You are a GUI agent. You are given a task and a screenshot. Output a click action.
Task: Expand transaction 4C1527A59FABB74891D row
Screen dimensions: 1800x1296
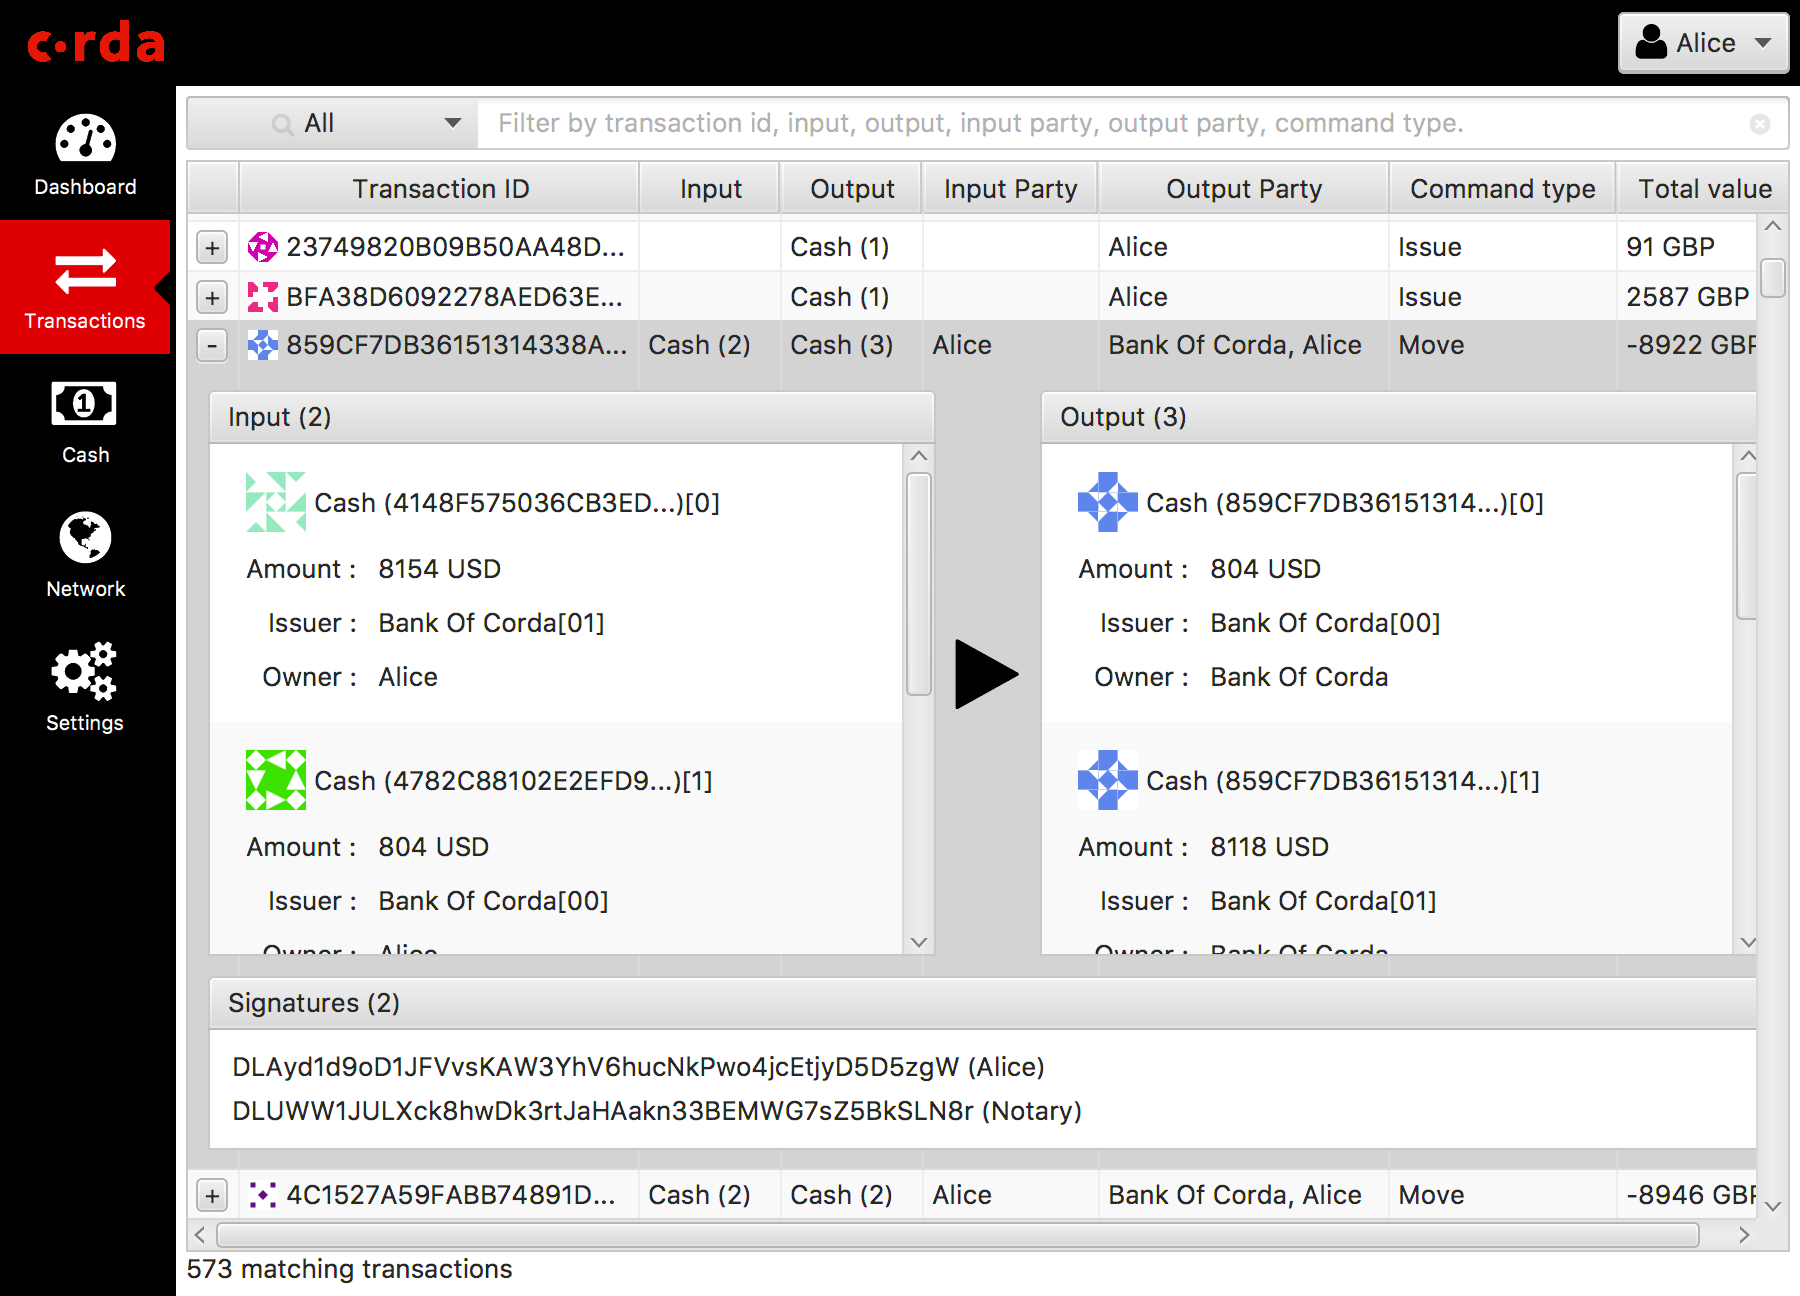[x=212, y=1195]
